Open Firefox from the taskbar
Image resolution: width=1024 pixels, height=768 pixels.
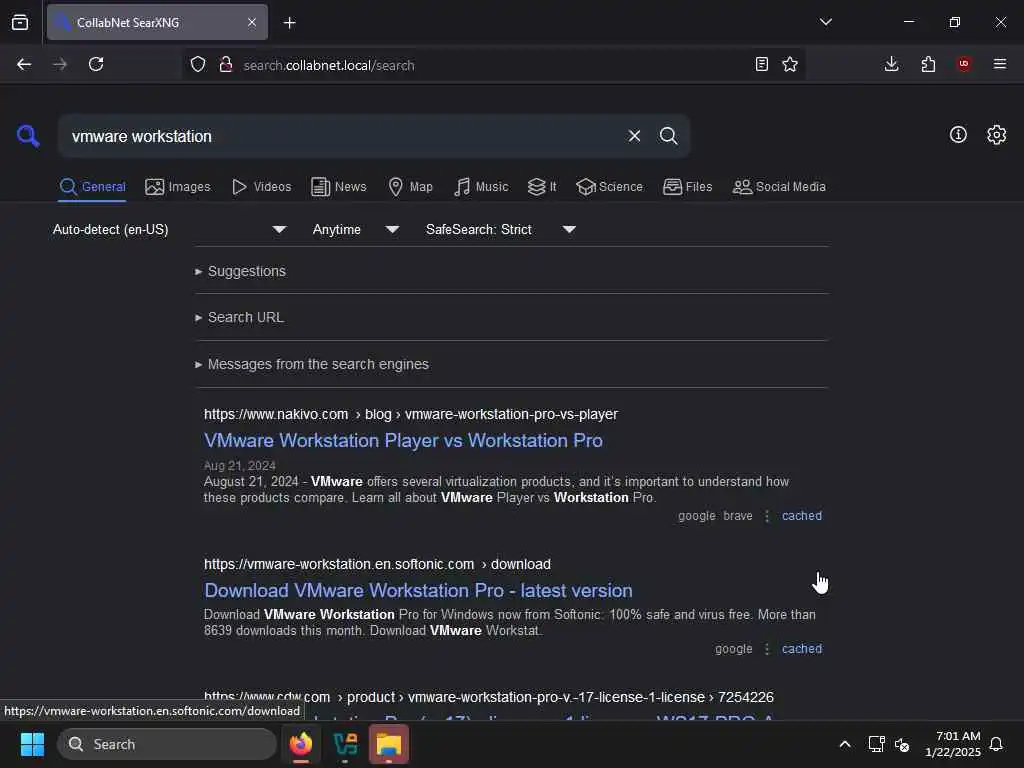301,744
